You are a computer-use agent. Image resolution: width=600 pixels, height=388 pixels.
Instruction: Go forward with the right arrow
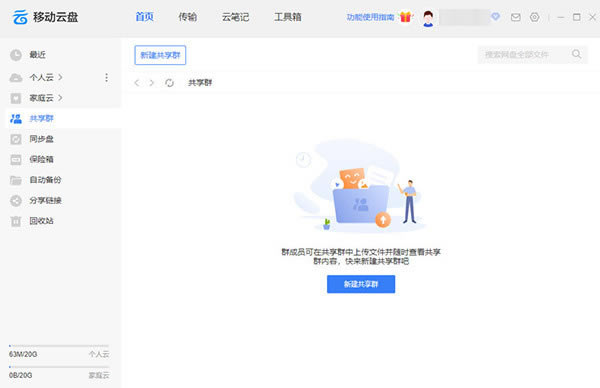point(152,83)
